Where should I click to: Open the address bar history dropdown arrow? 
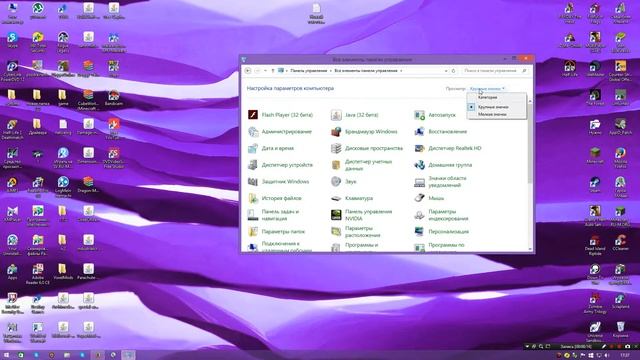click(446, 71)
